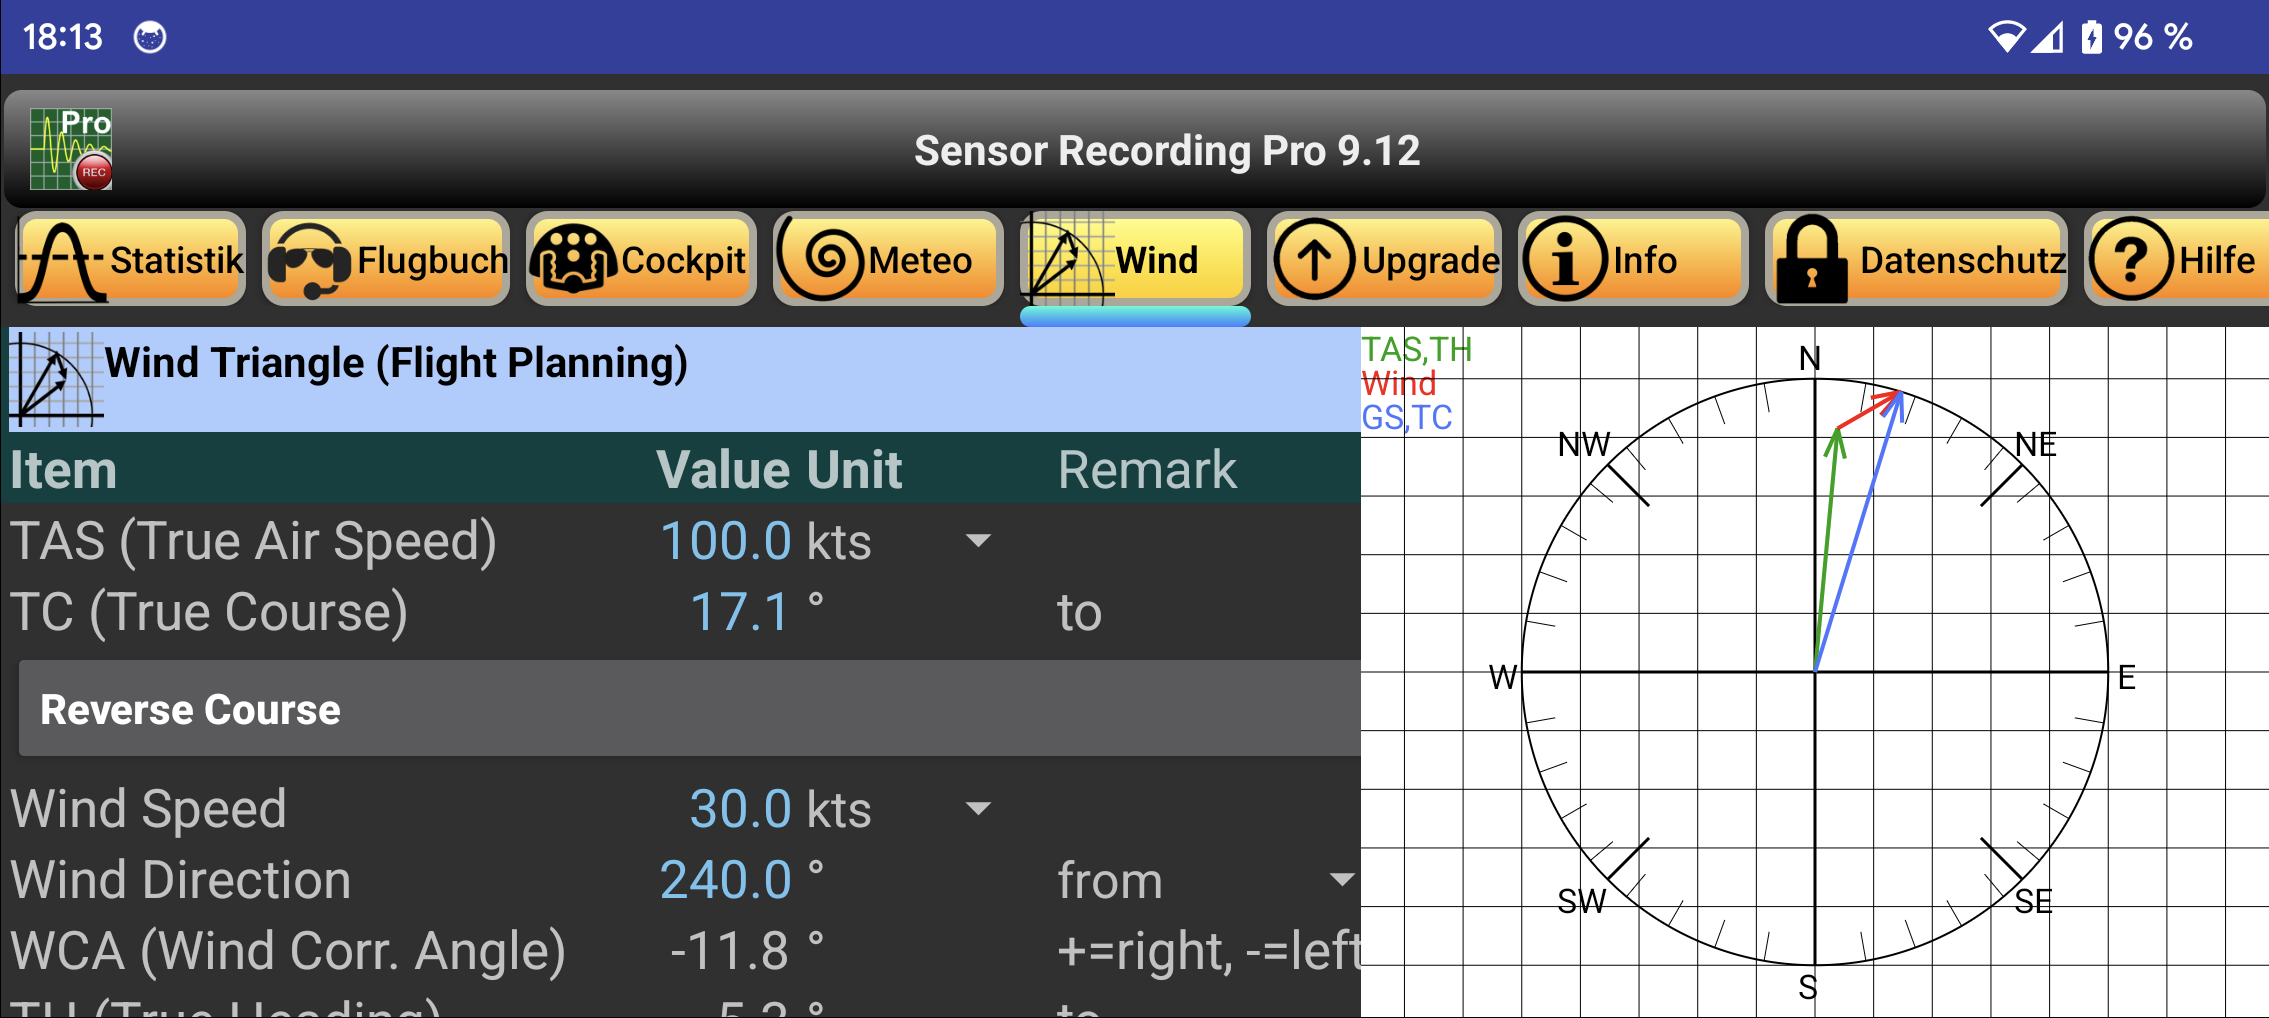Select the Flugbuch headset icon
The image size is (2269, 1018).
310,260
